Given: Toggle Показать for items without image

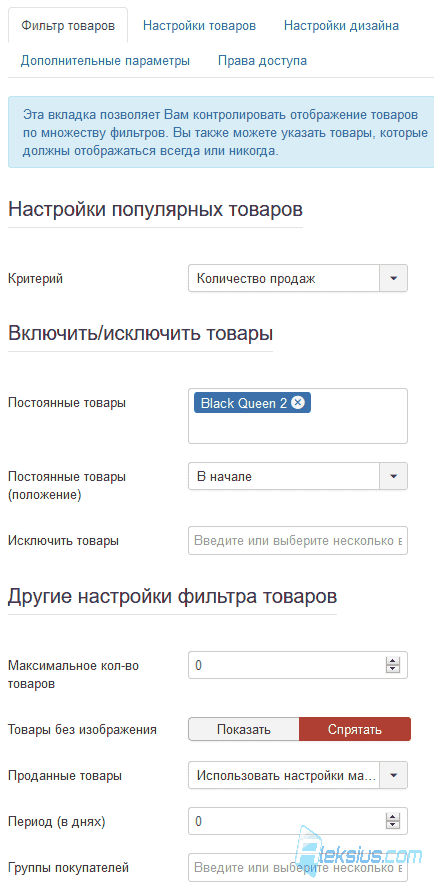Looking at the screenshot, I should tap(244, 729).
